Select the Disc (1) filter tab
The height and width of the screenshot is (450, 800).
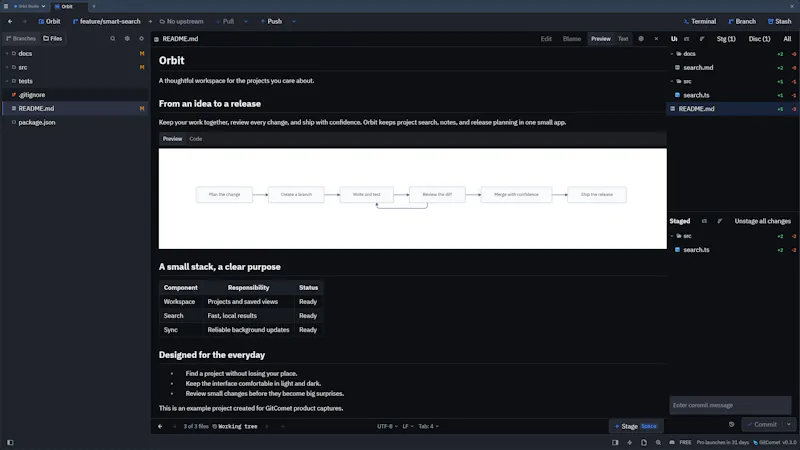click(x=759, y=39)
